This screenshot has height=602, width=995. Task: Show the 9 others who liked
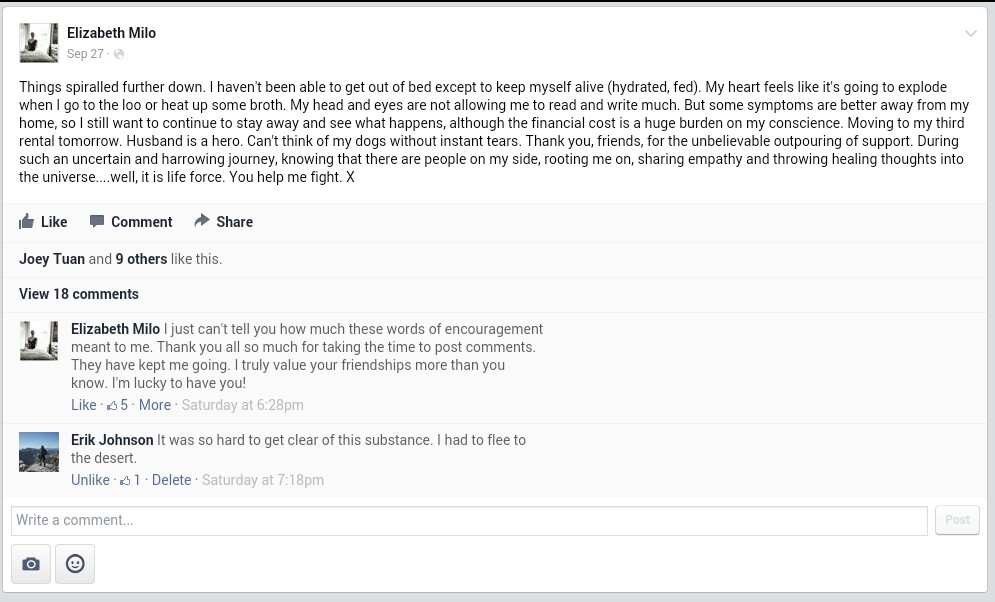[x=141, y=259]
